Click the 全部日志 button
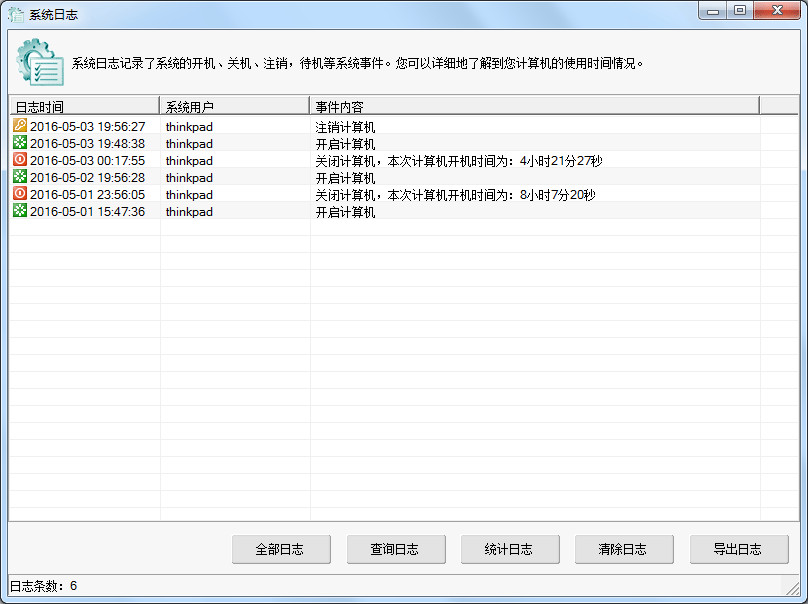 tap(281, 549)
